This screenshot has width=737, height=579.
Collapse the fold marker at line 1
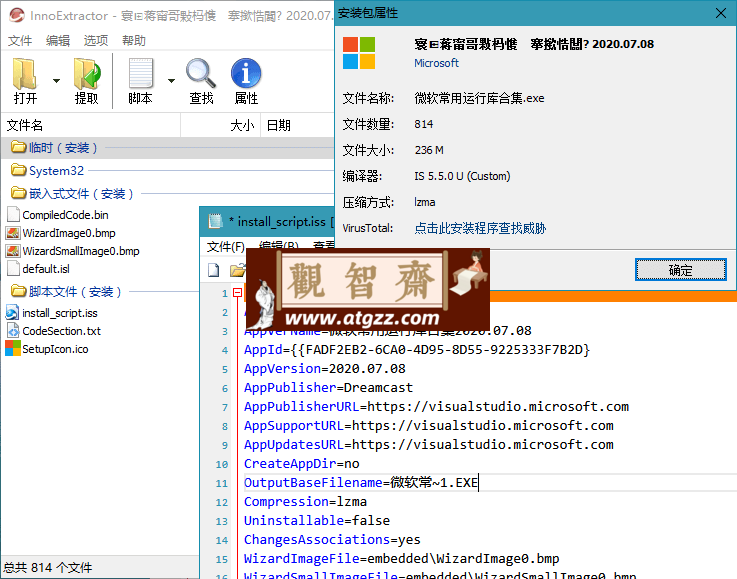pos(237,293)
